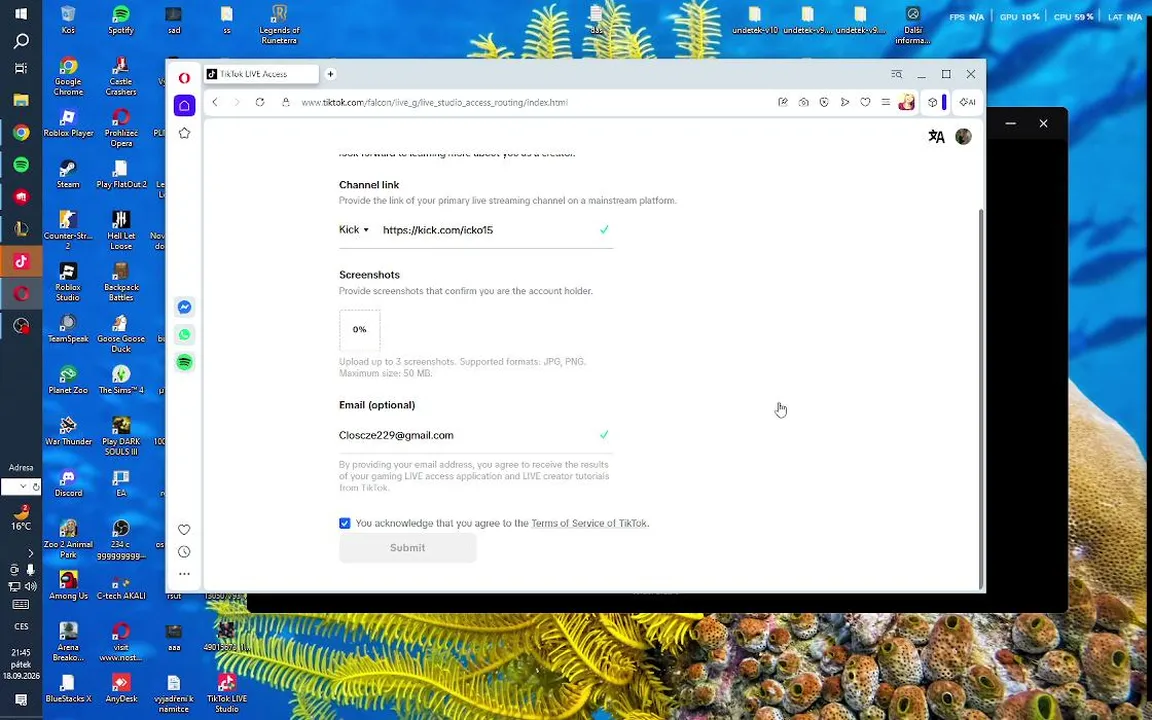Open Windows search magnifier in taskbar

click(x=21, y=41)
